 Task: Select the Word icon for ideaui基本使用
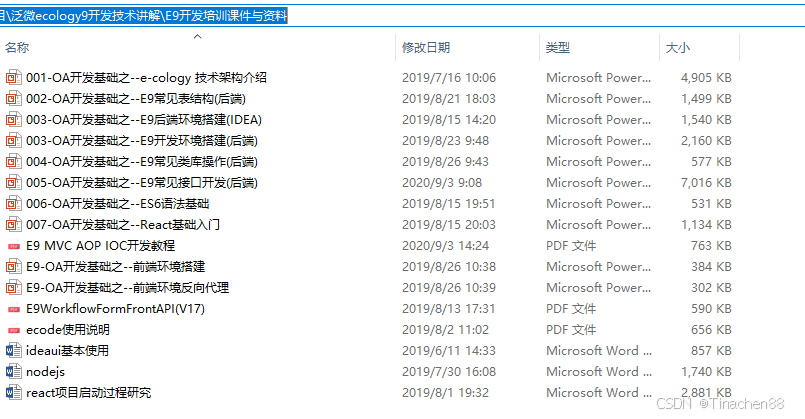pyautogui.click(x=13, y=350)
